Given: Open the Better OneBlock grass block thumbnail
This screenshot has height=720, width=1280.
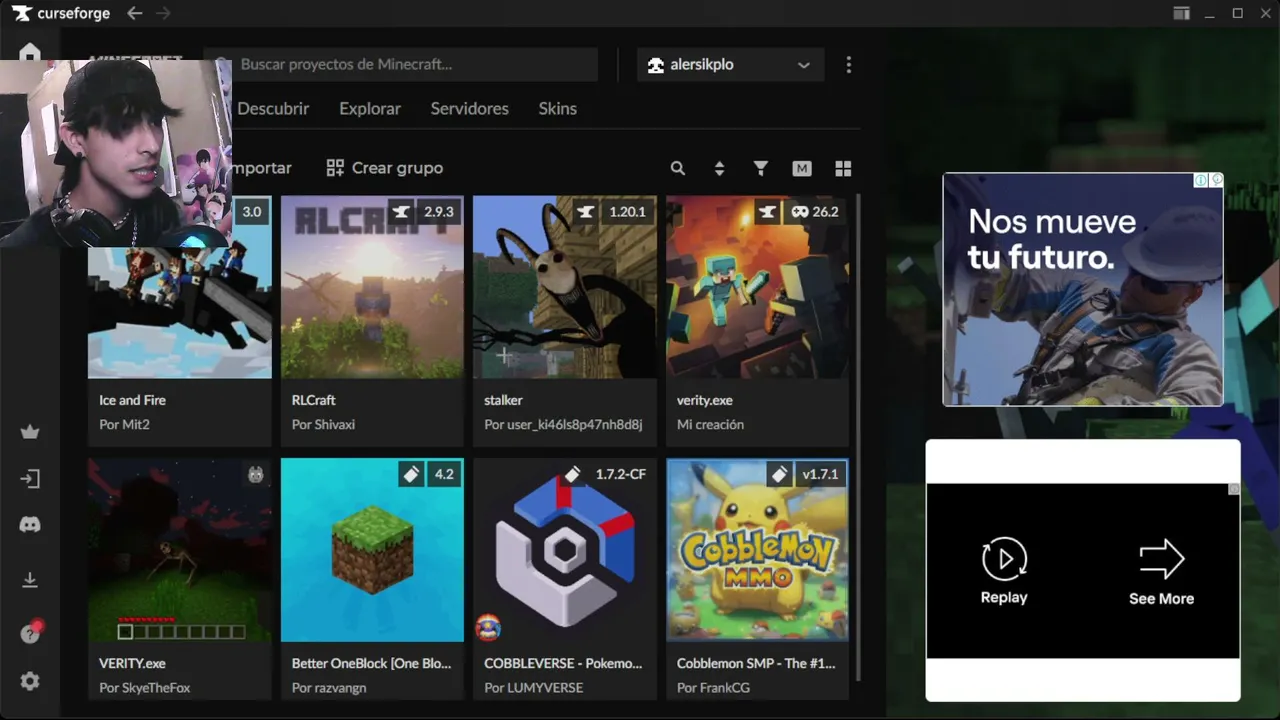Looking at the screenshot, I should pyautogui.click(x=372, y=550).
